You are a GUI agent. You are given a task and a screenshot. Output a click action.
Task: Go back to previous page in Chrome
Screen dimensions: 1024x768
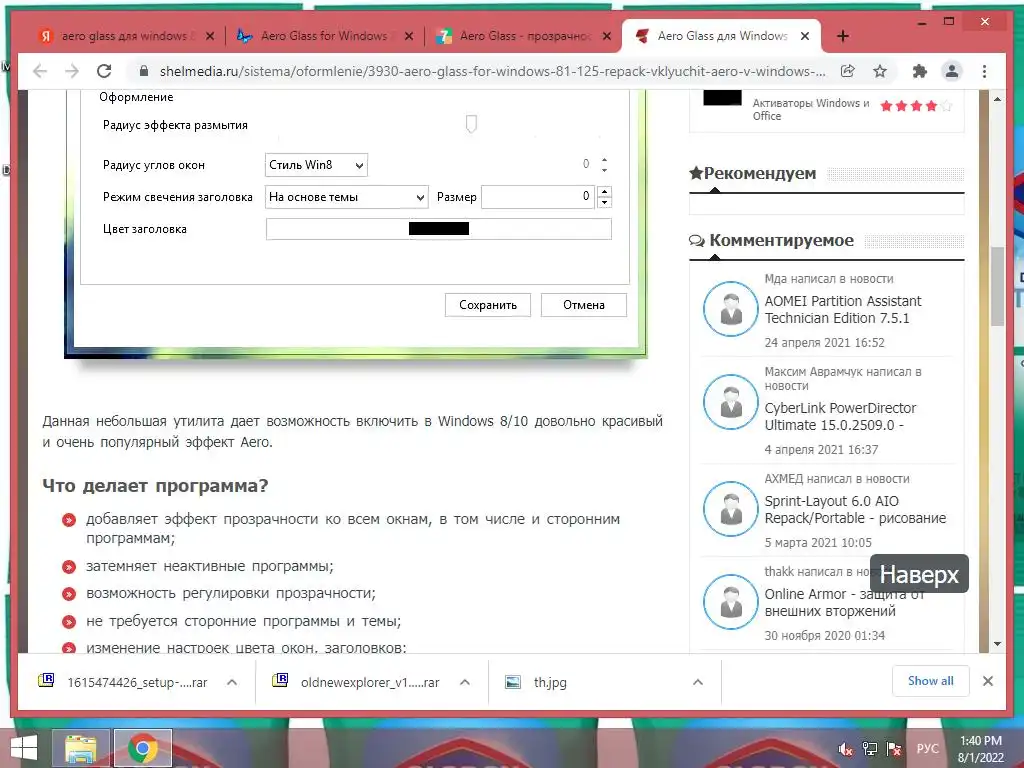click(40, 71)
